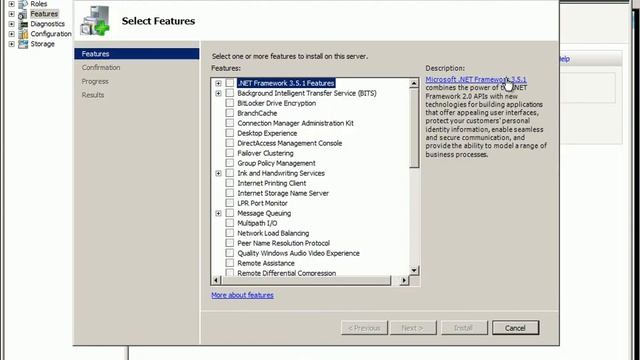Enable Desktop Experience checkbox

click(x=230, y=133)
